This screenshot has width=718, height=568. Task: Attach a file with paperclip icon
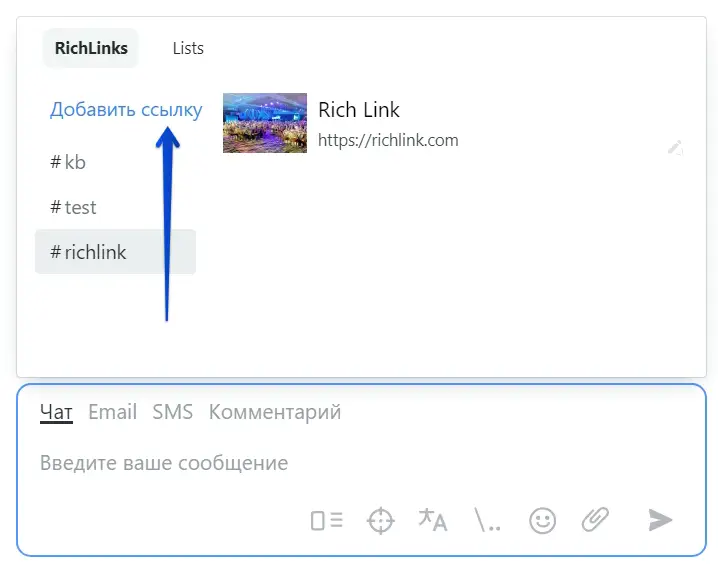coord(595,519)
